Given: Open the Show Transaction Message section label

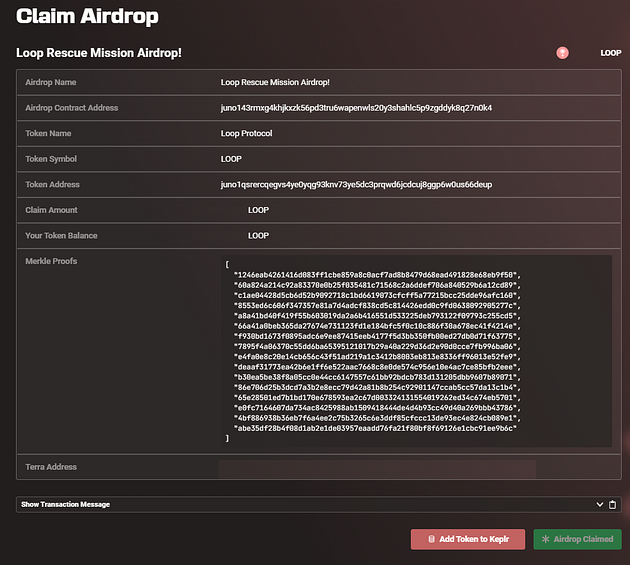Looking at the screenshot, I should click(x=65, y=504).
